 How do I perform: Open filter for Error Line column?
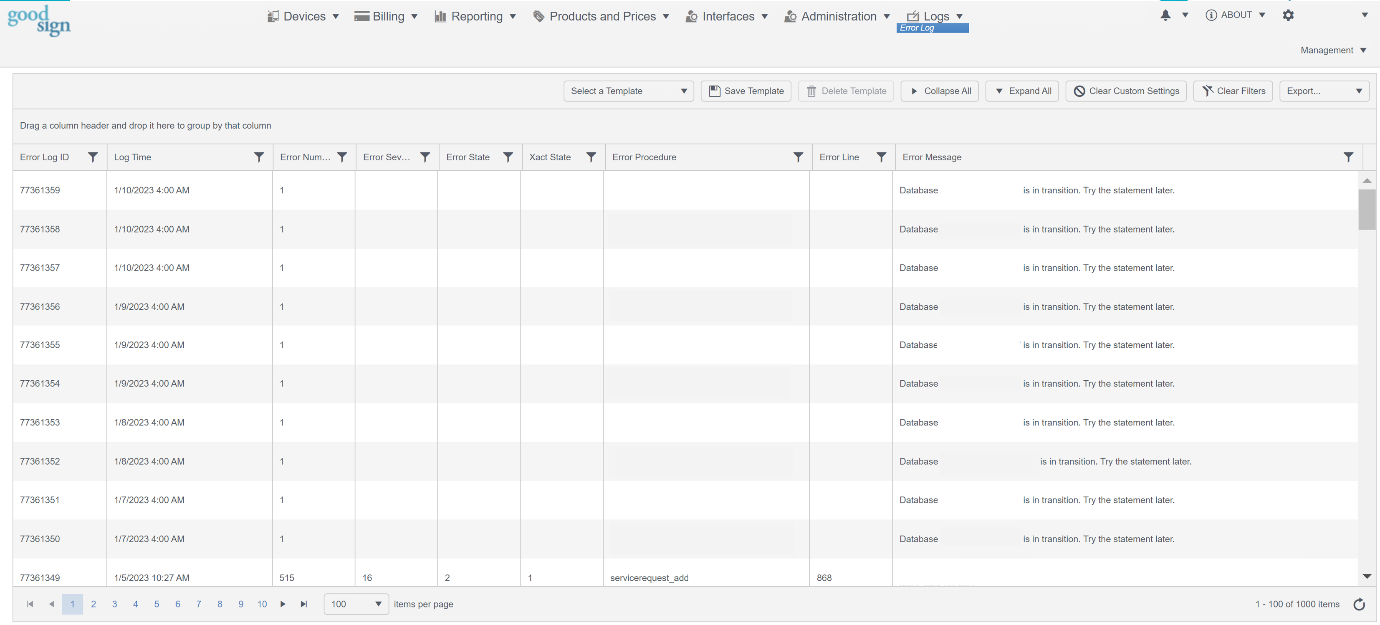tap(881, 157)
